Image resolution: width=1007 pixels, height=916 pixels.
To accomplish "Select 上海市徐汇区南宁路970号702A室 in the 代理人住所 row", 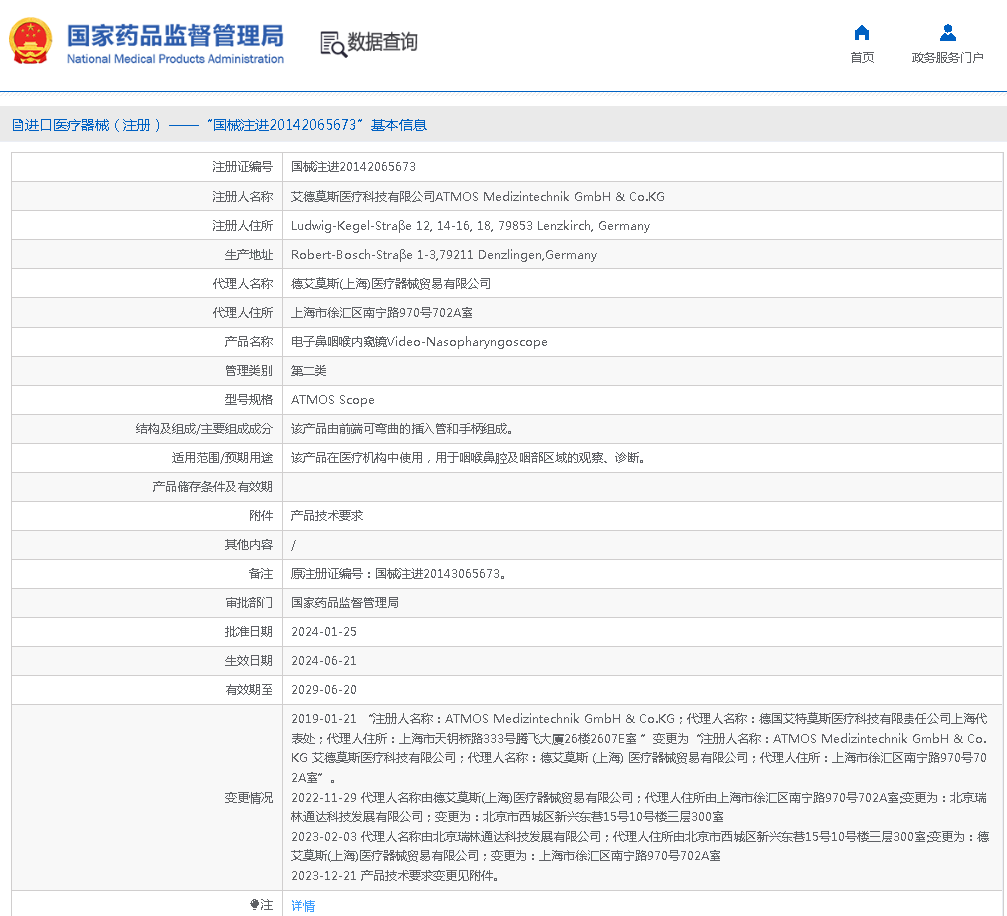I will point(381,313).
